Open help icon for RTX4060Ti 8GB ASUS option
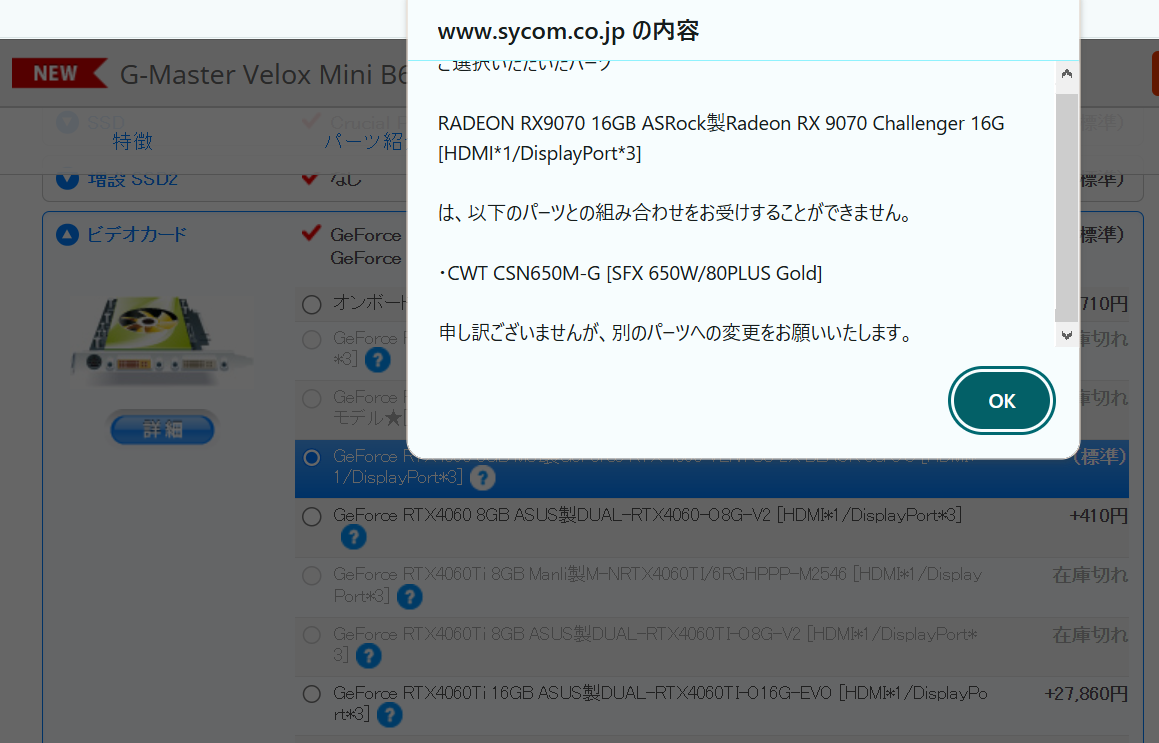1159x743 pixels. coord(368,655)
